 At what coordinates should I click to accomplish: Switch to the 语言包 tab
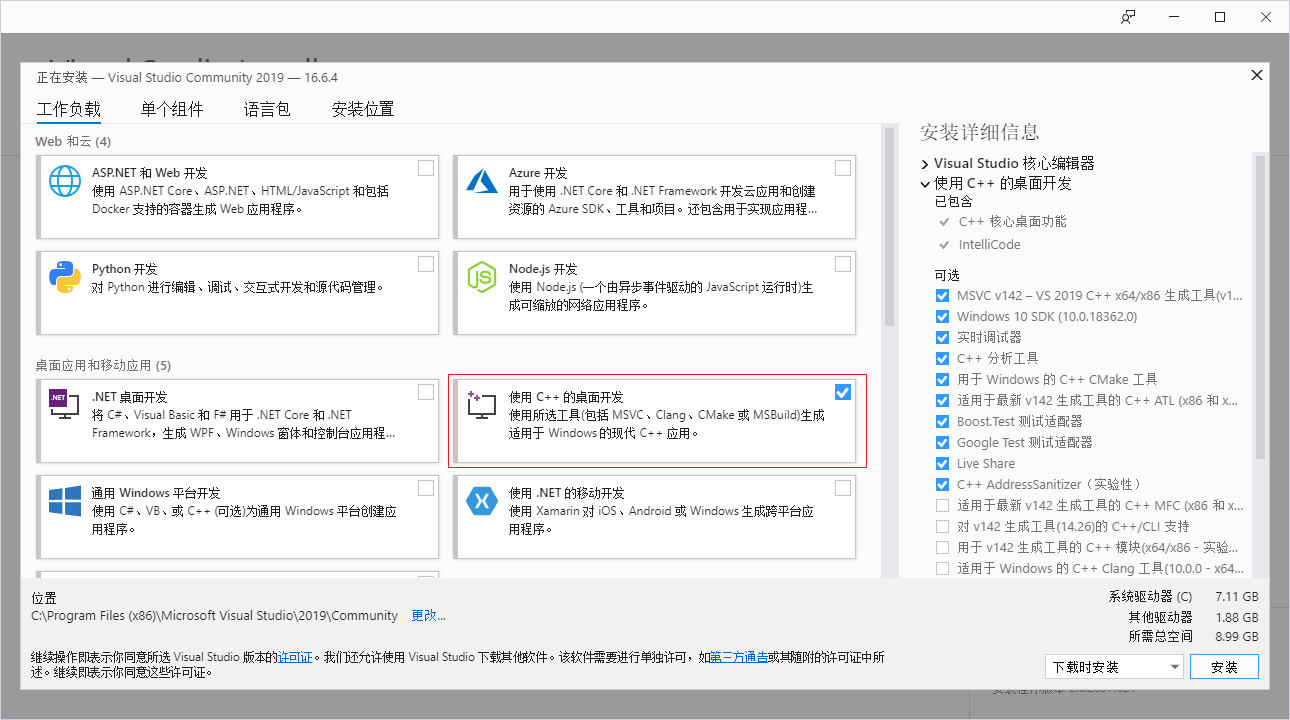pos(267,110)
